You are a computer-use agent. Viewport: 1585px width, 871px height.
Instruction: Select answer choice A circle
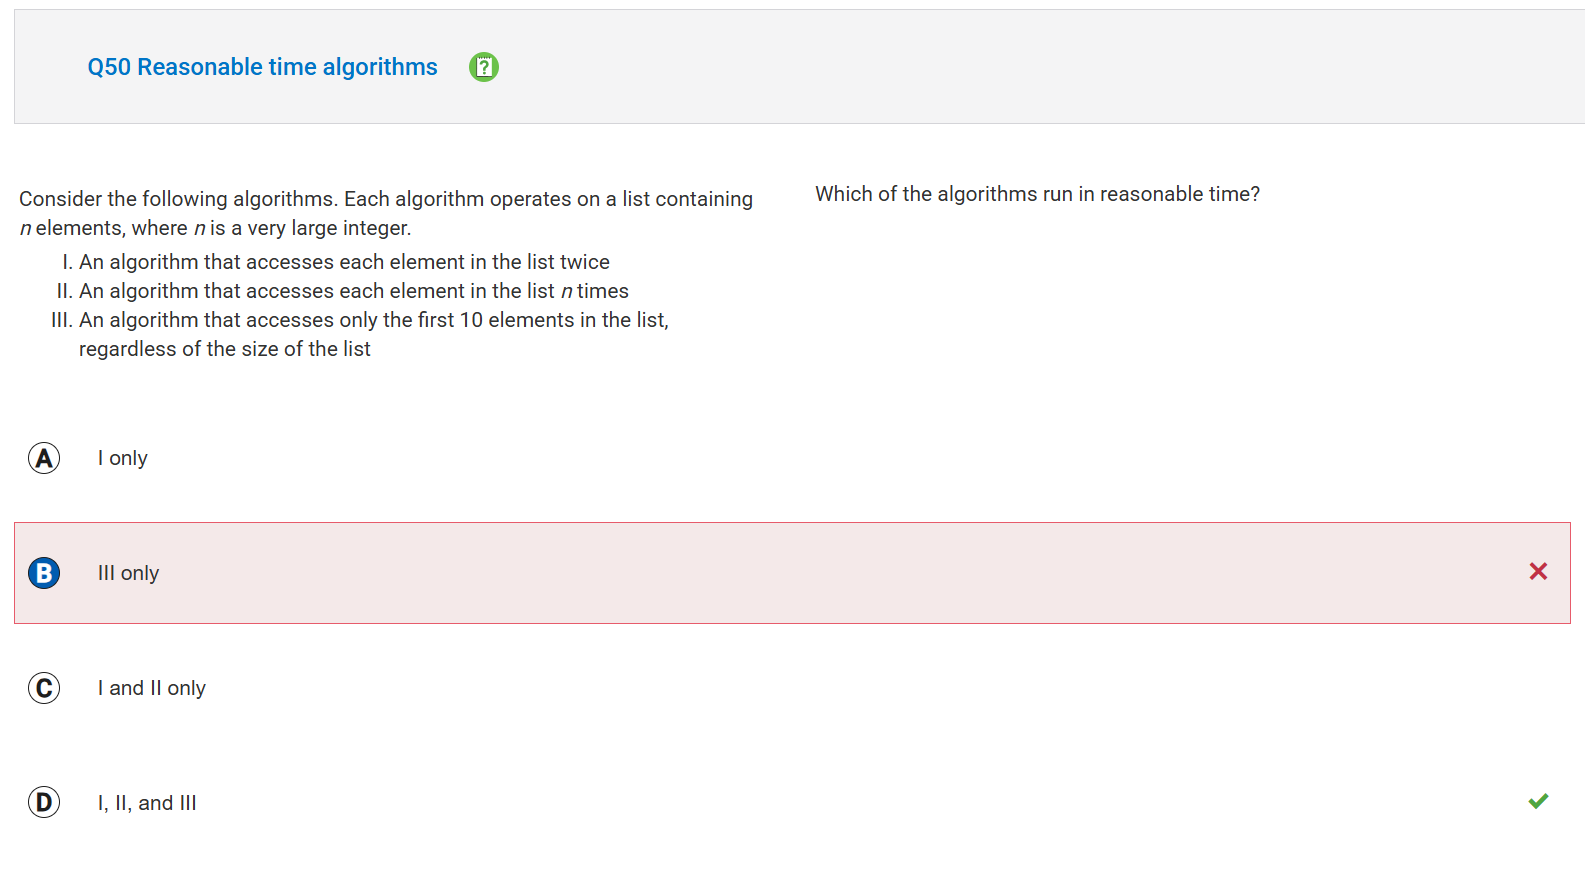[x=44, y=458]
